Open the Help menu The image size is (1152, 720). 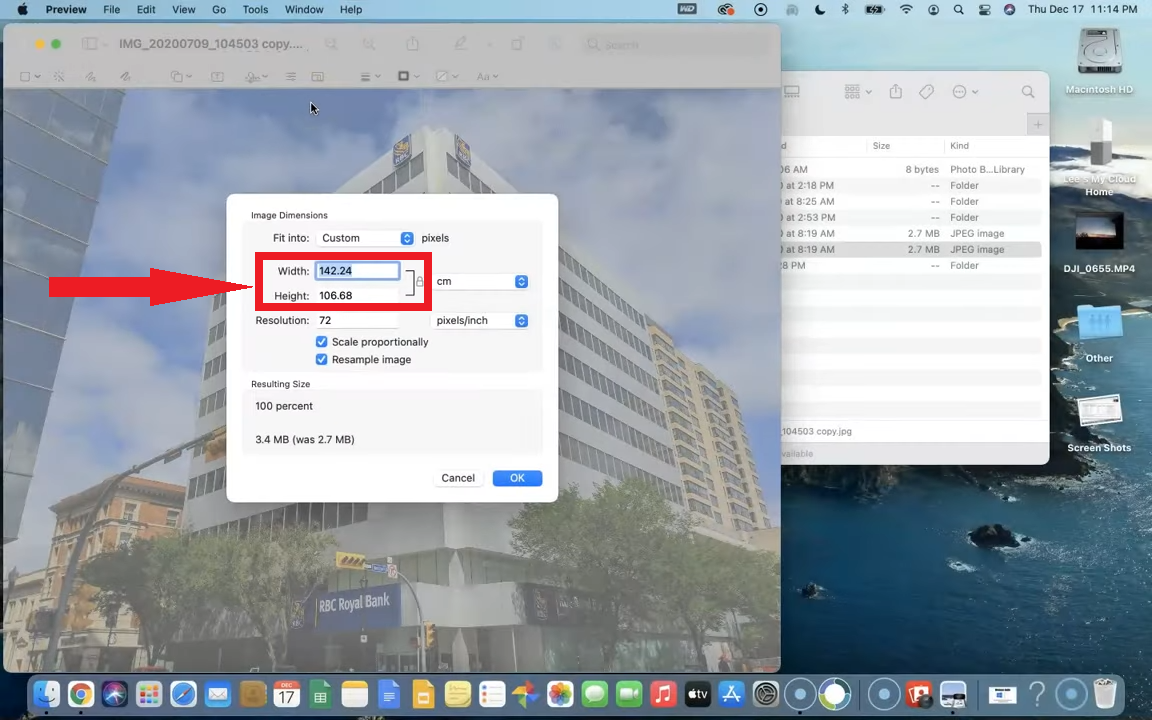[351, 10]
